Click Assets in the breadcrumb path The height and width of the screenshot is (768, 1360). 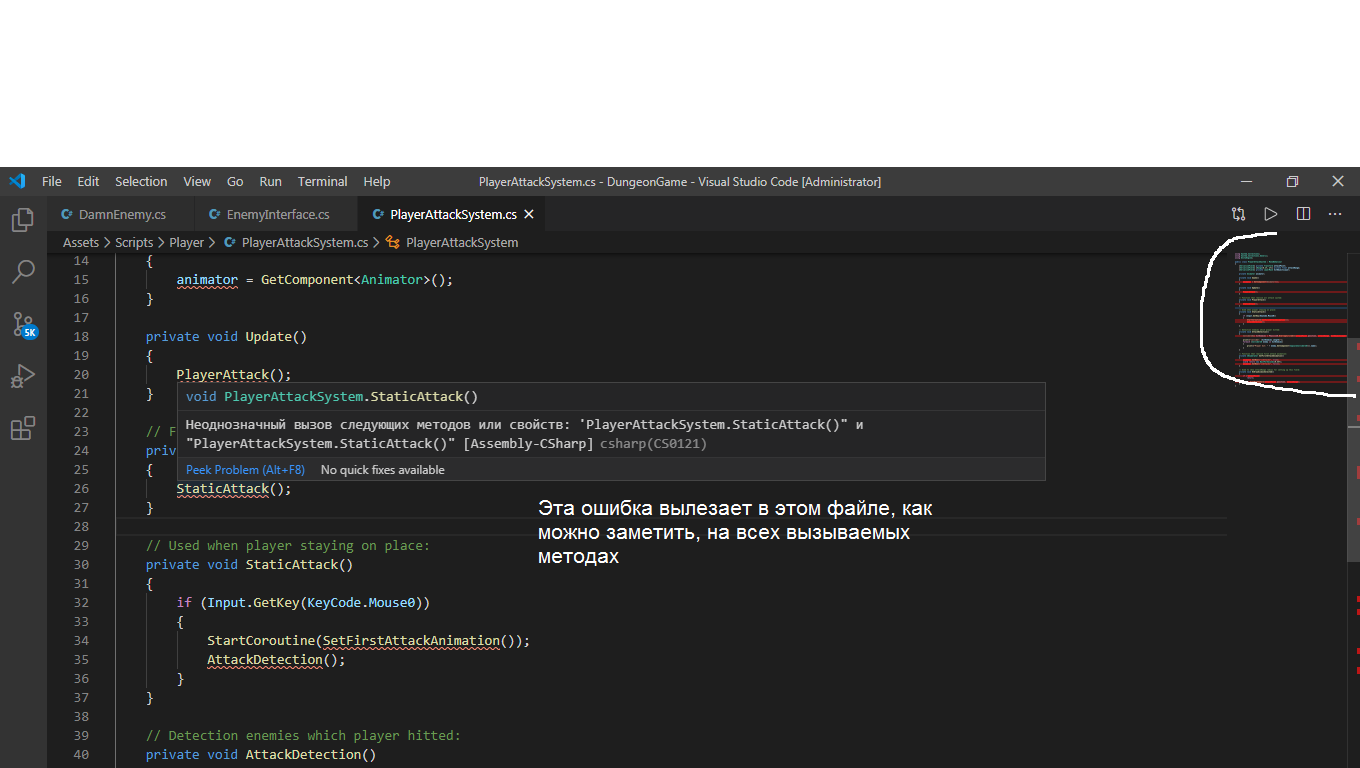tap(81, 243)
